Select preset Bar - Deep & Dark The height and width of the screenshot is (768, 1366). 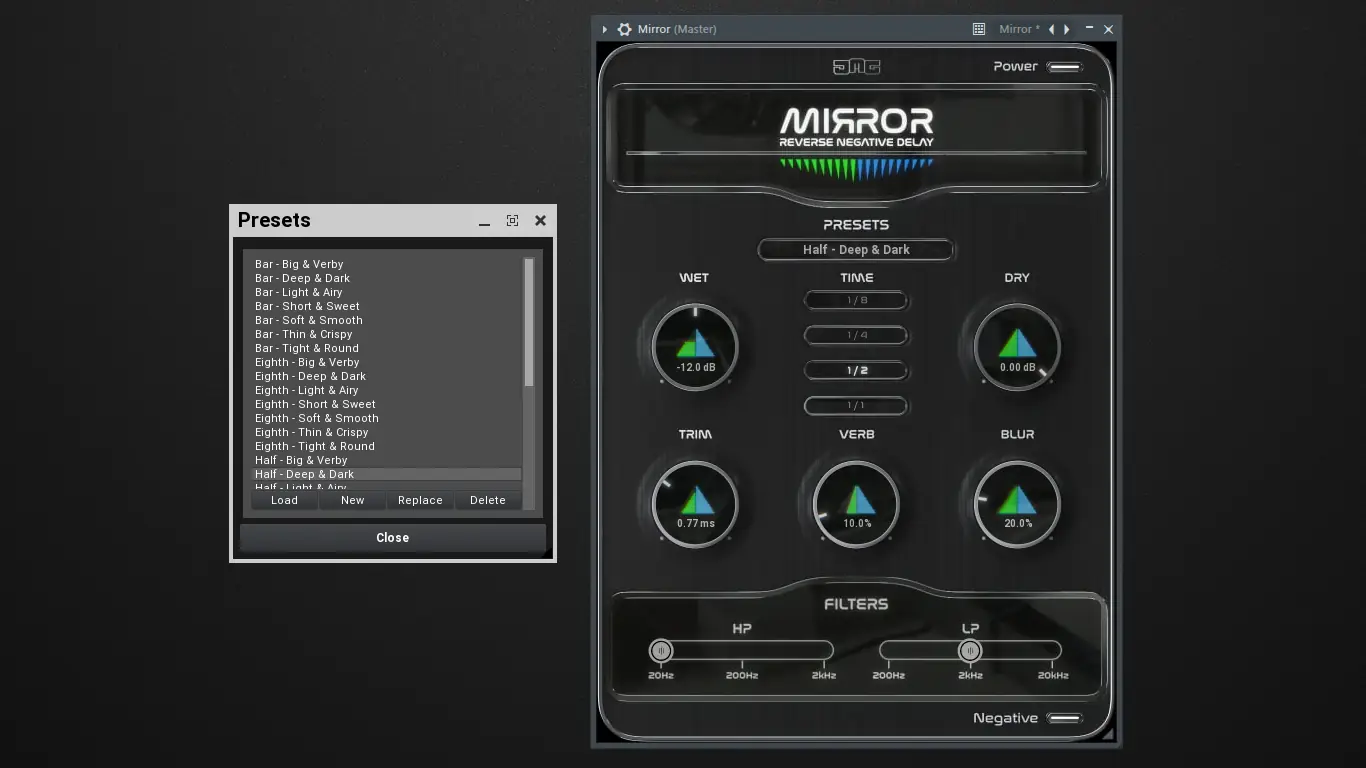coord(386,278)
